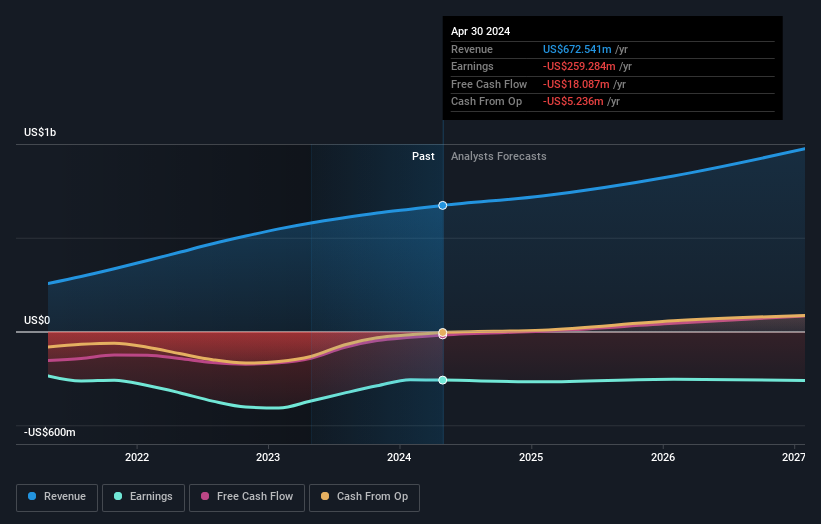Click the 2025 axis label

[531, 458]
